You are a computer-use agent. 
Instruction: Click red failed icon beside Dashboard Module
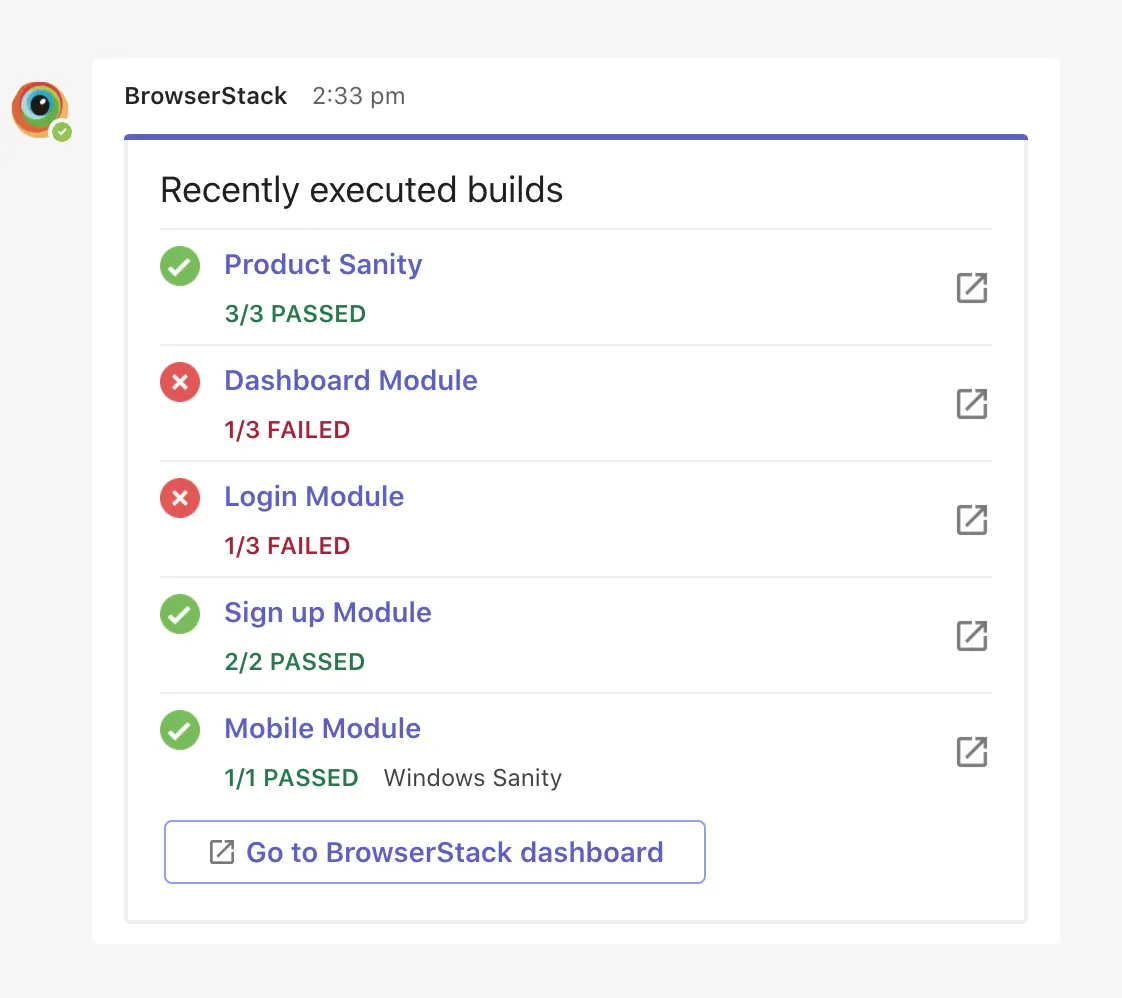180,382
